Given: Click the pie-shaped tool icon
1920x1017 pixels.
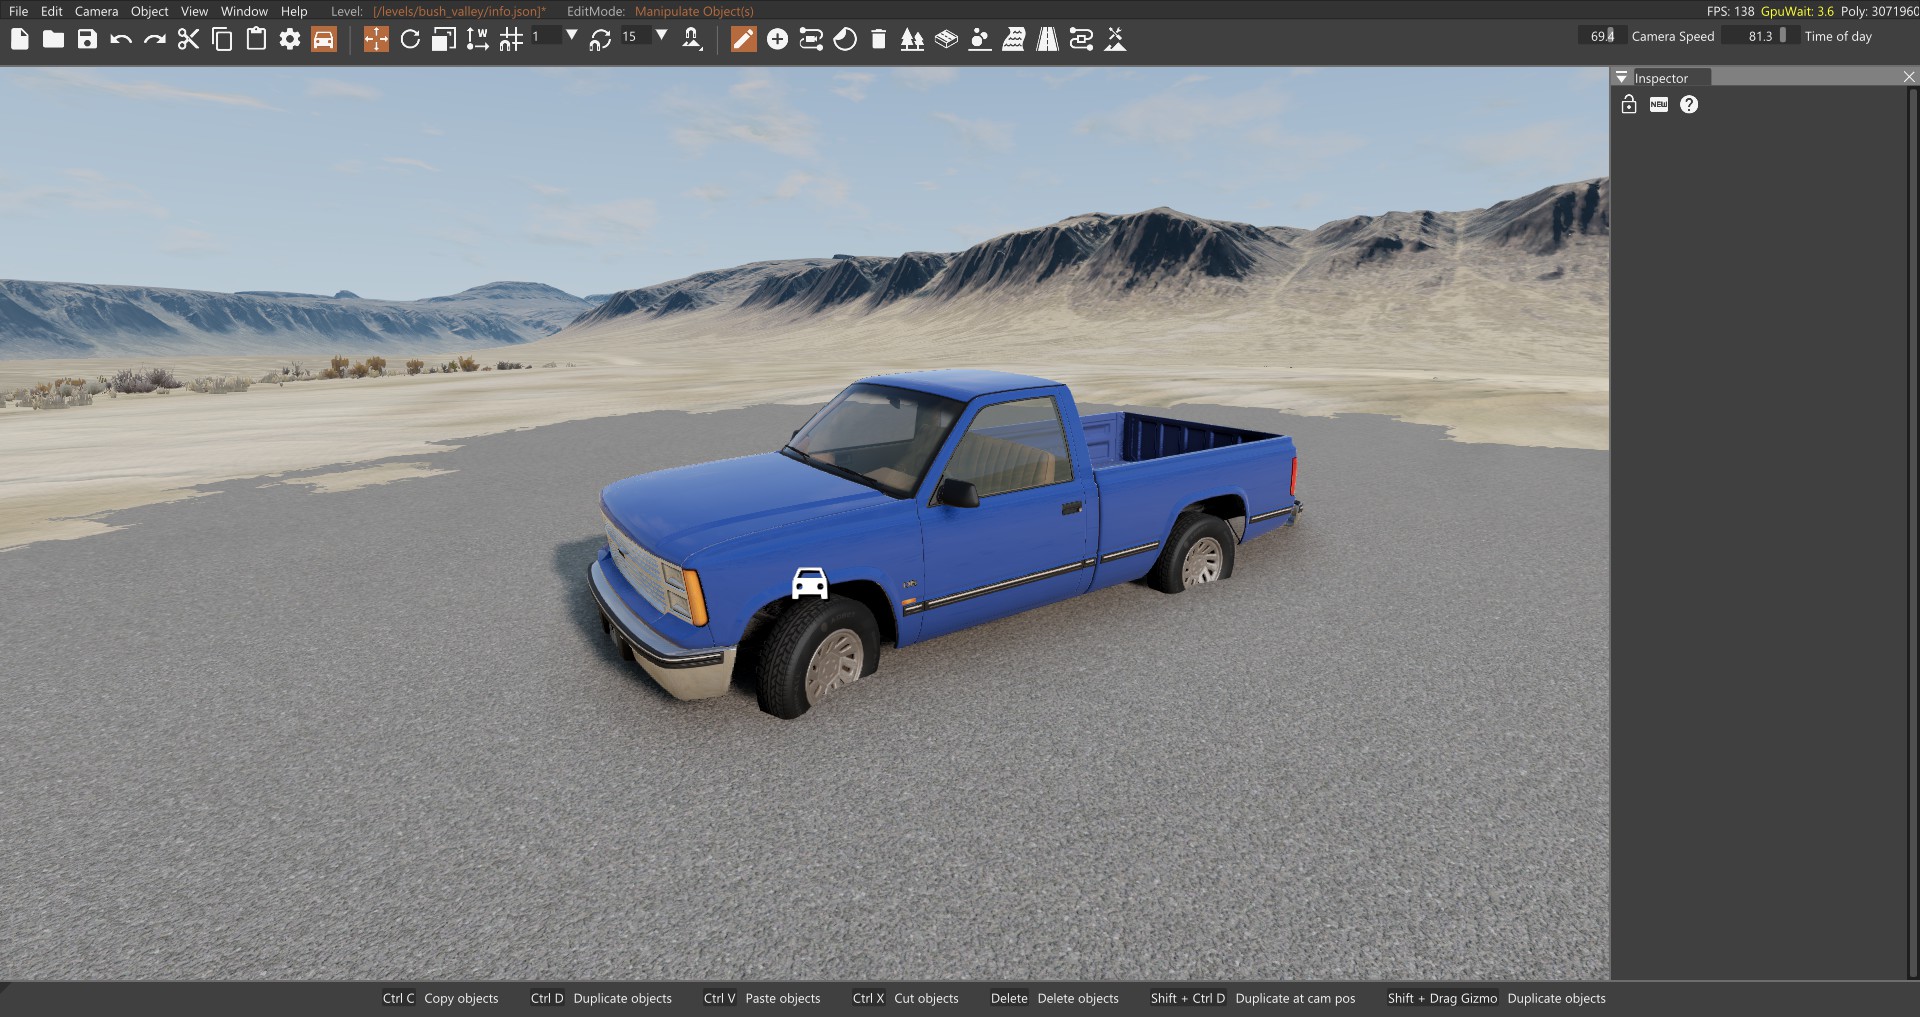Looking at the screenshot, I should 845,39.
